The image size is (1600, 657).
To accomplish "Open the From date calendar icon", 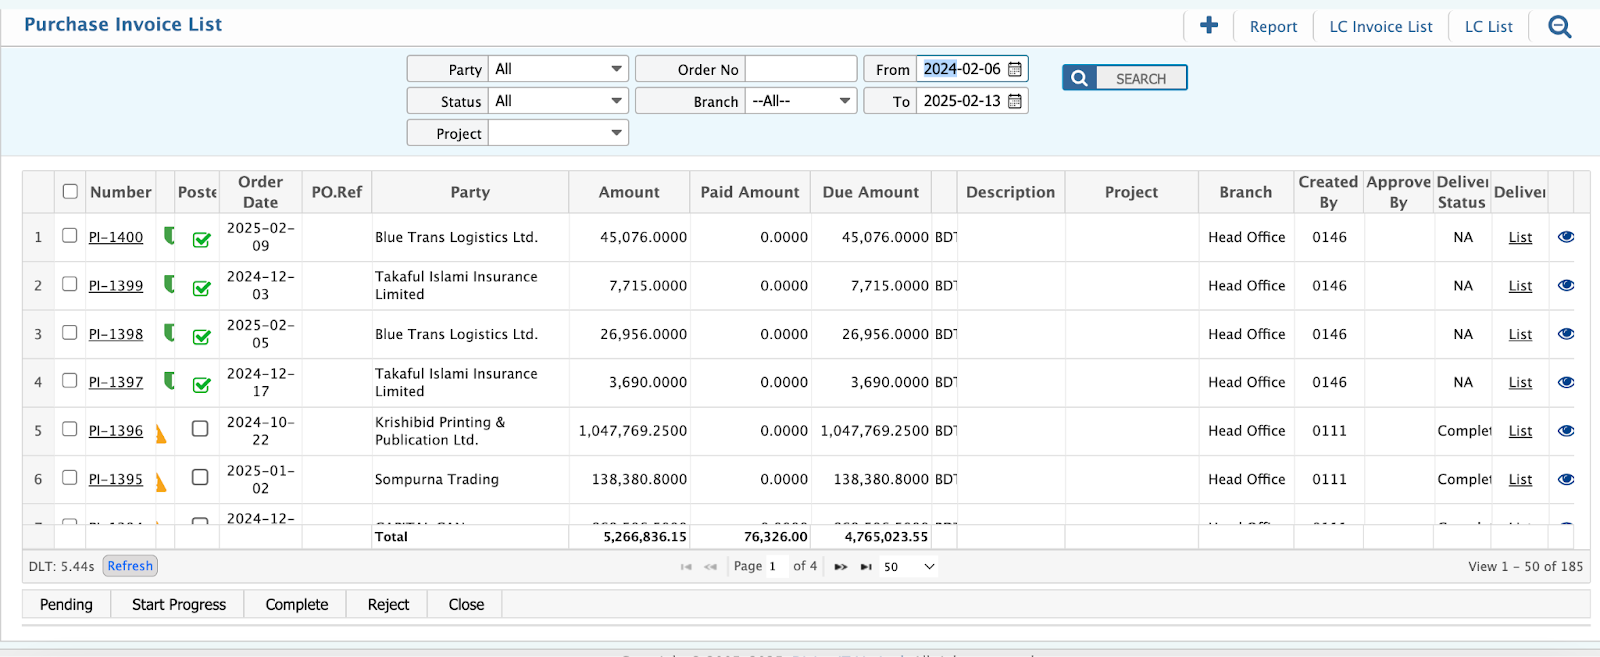I will click(x=1015, y=69).
